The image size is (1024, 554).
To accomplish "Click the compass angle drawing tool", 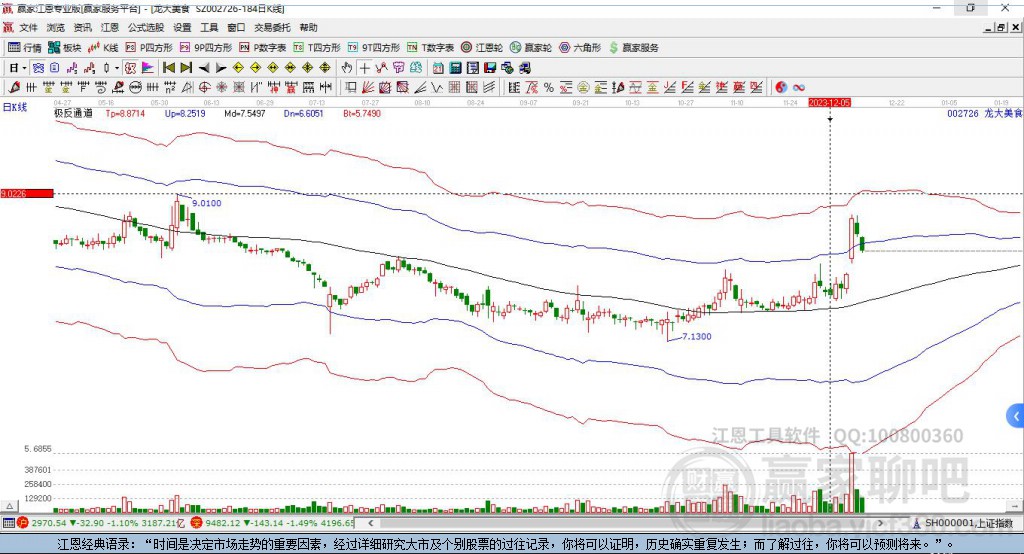I will (187, 88).
